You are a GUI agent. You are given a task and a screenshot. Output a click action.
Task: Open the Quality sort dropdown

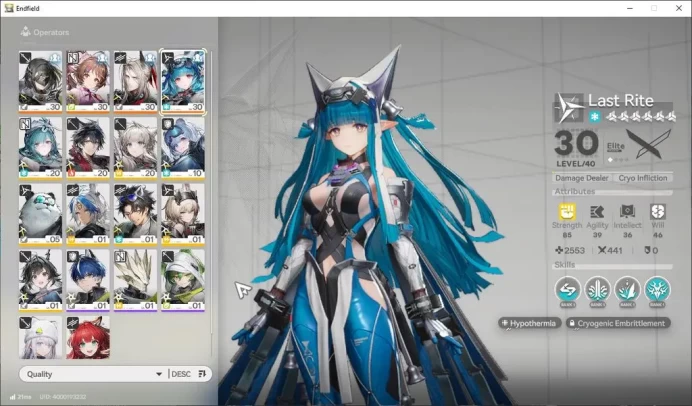pos(94,374)
